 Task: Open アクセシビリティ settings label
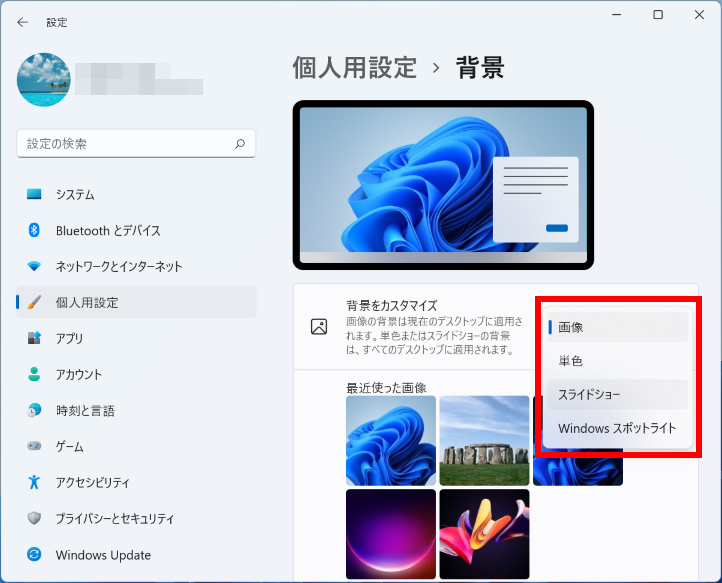(x=93, y=483)
